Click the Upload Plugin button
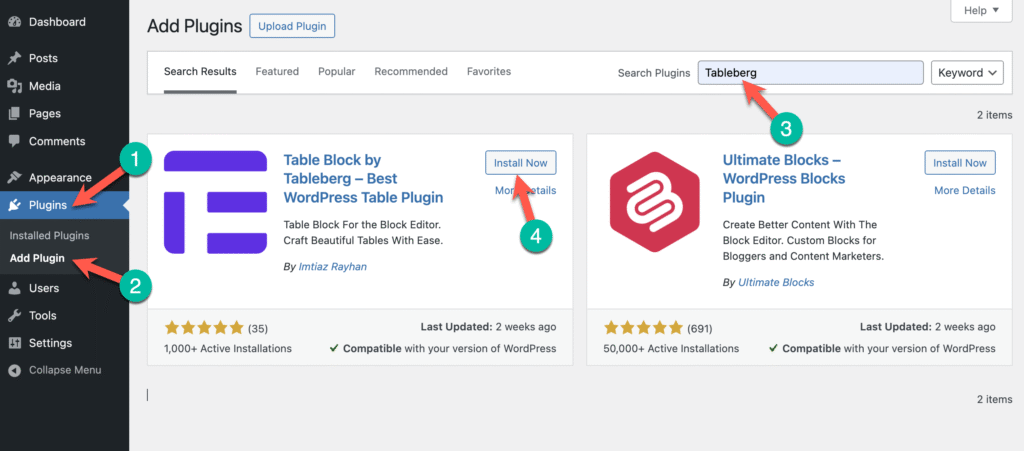This screenshot has width=1024, height=451. pyautogui.click(x=292, y=26)
